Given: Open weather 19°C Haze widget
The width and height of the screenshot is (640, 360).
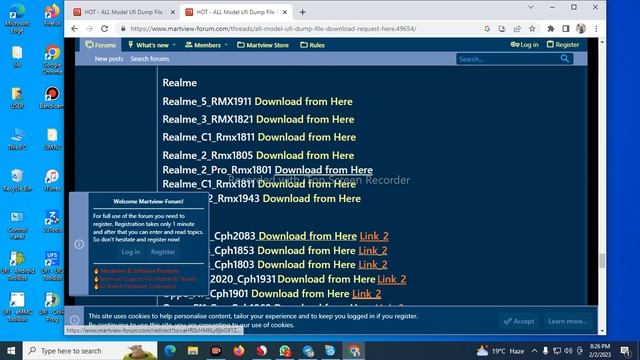Looking at the screenshot, I should pos(500,351).
